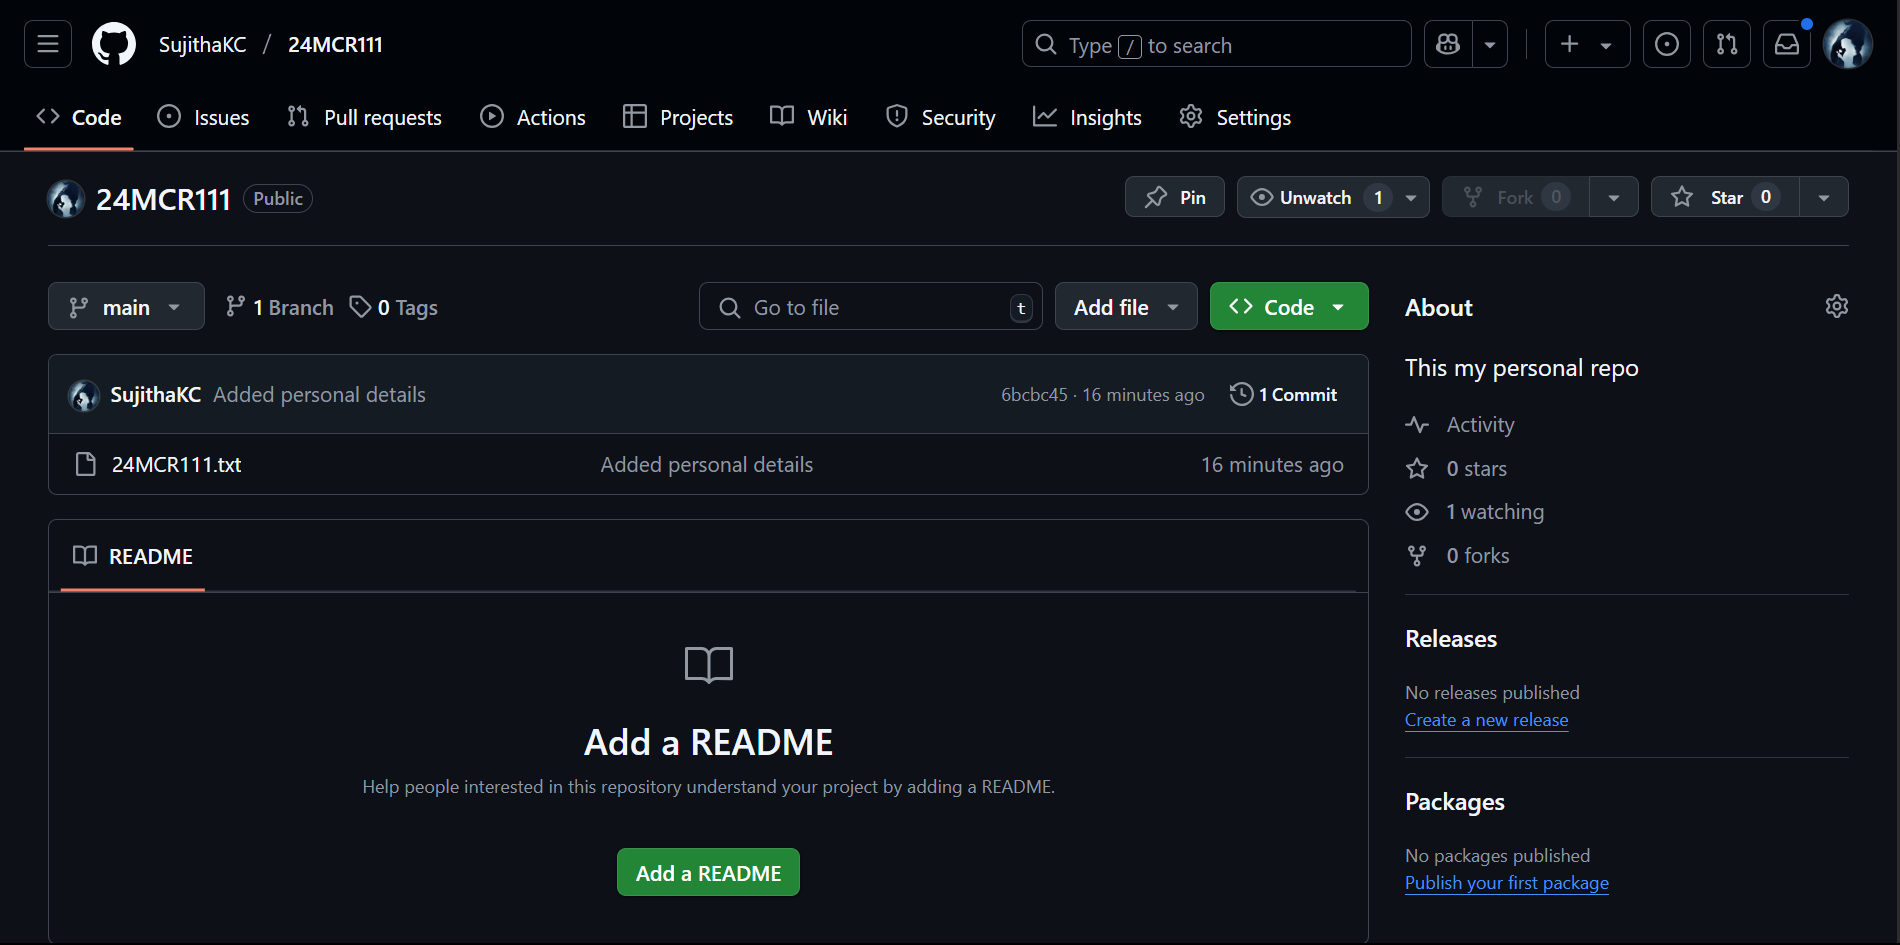Screen dimensions: 1900x945
Task: Open the repository Settings tab
Action: click(1235, 117)
